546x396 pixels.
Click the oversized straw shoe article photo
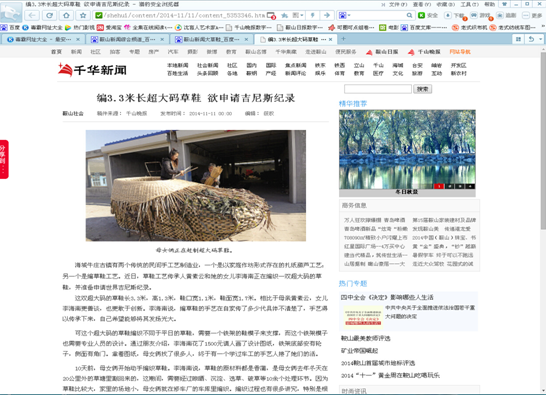(x=196, y=186)
